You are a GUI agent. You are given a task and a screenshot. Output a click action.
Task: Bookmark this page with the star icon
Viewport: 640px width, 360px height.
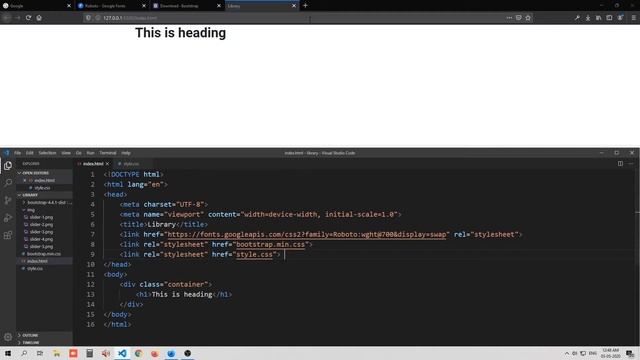point(528,18)
